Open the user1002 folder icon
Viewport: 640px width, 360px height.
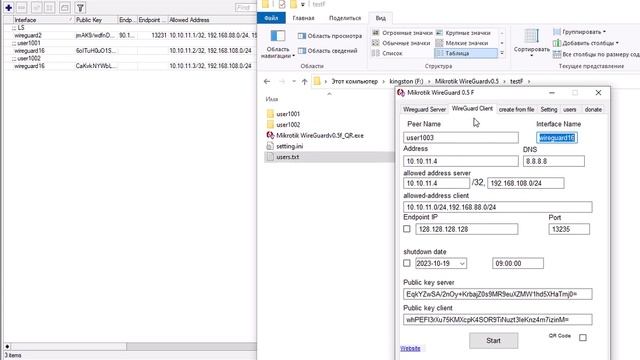coord(270,124)
